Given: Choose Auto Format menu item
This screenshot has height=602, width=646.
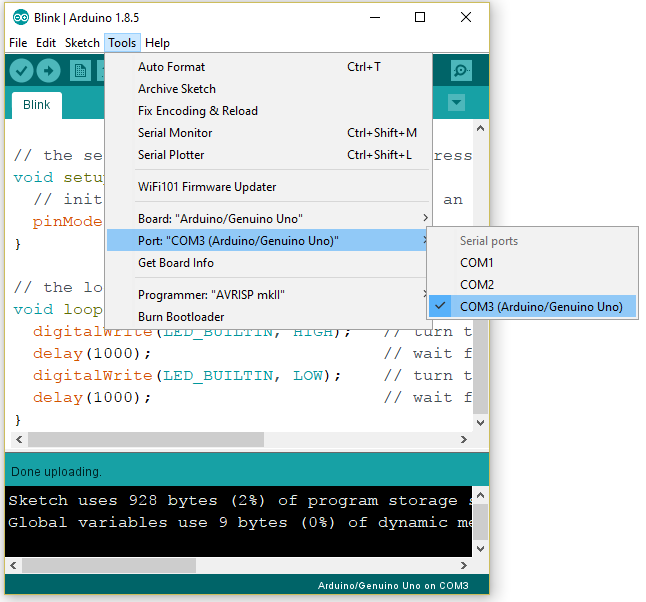Looking at the screenshot, I should pyautogui.click(x=269, y=67).
